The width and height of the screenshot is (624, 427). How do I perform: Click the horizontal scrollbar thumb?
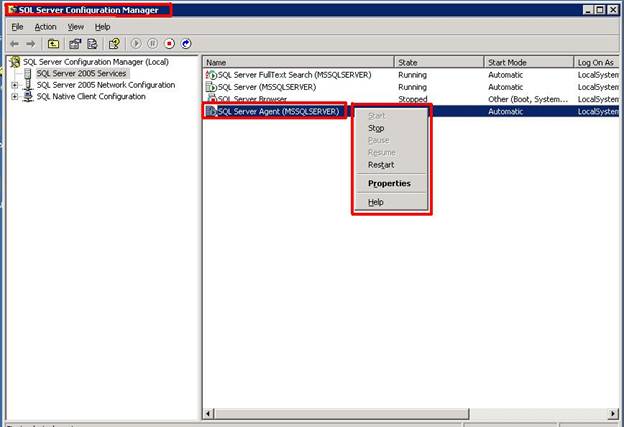pos(341,414)
